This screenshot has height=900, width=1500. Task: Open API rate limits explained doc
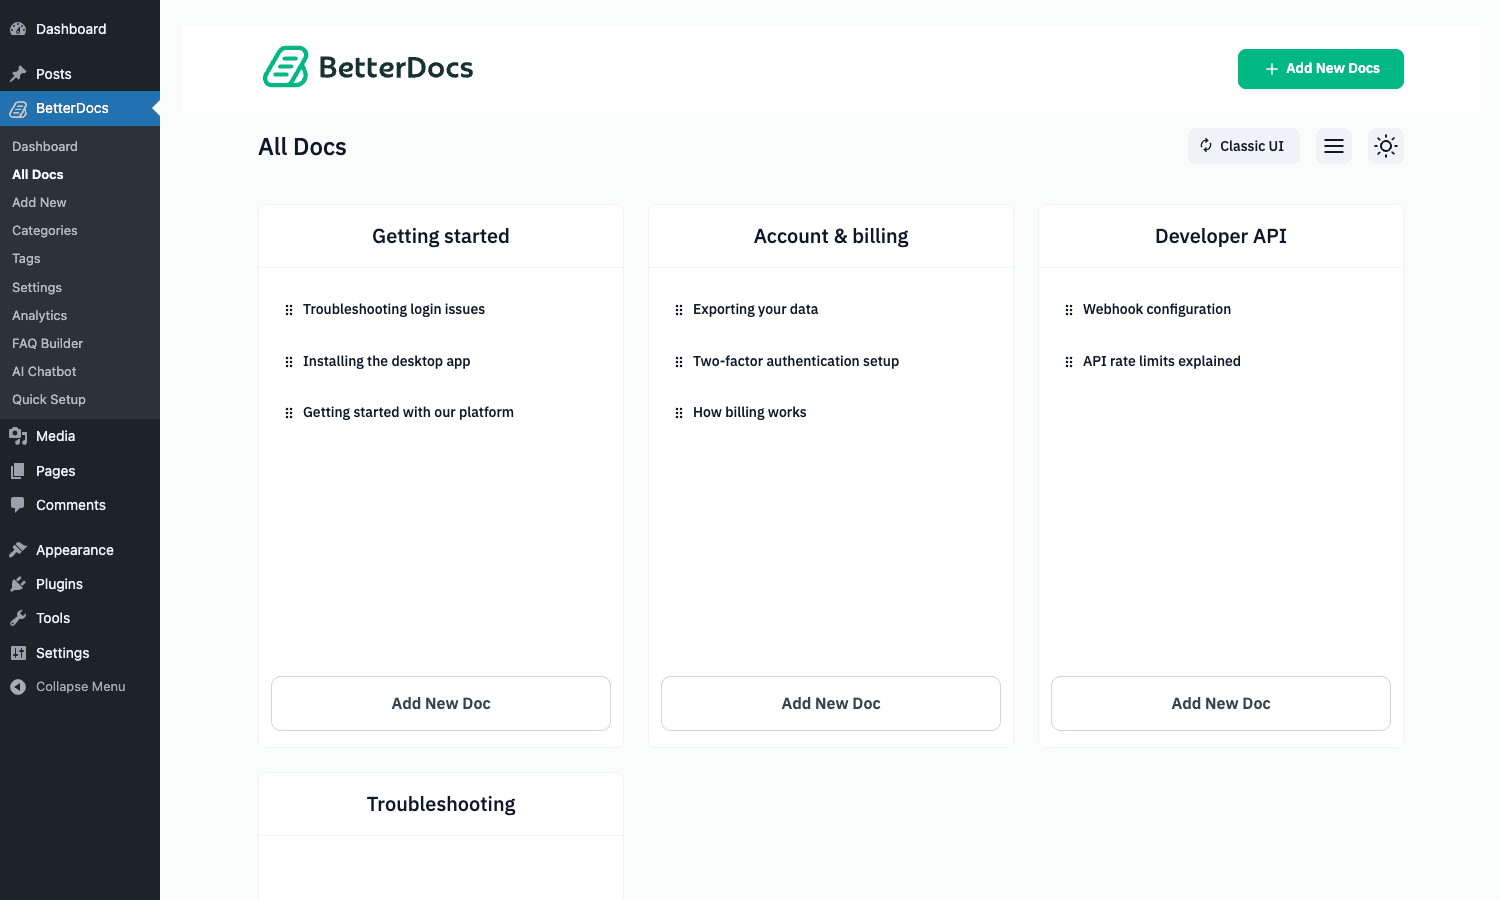point(1162,361)
